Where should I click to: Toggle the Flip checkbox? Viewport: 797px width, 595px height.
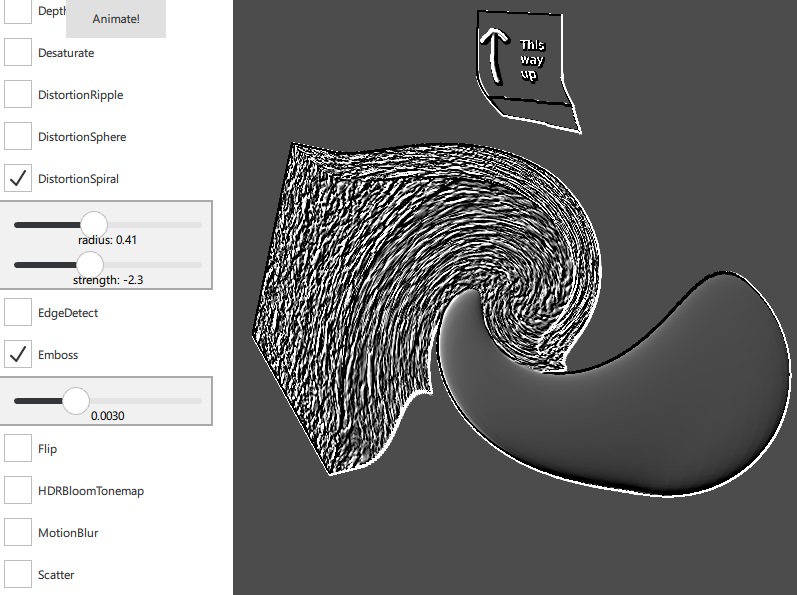click(18, 448)
